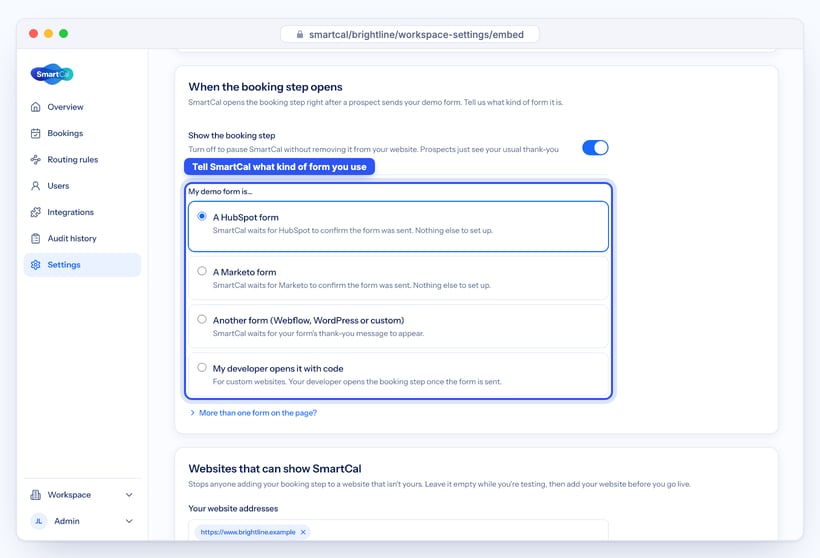Click the Audit history clipboard icon

point(36,238)
